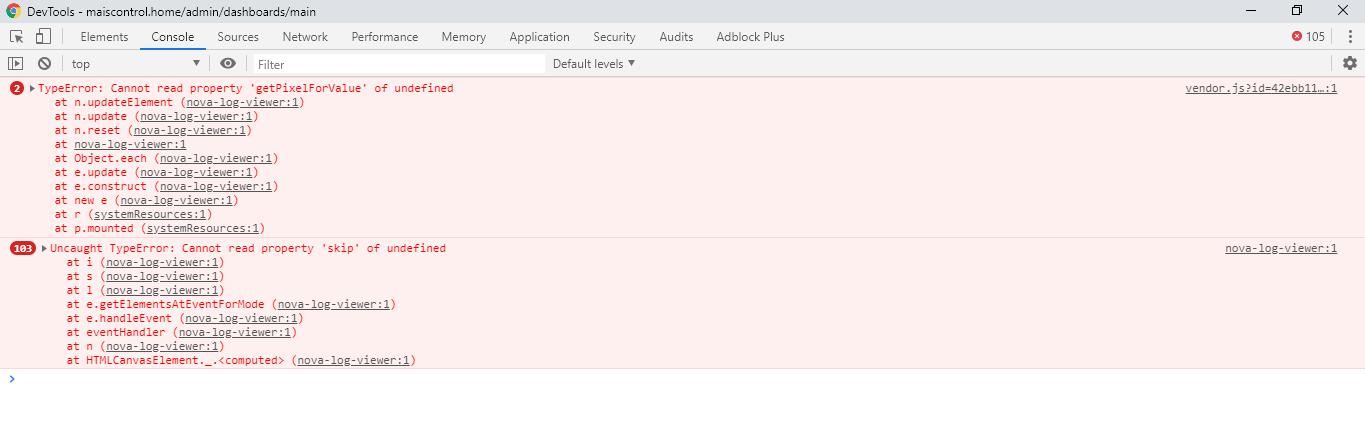Open the n.update nova-log-viewer link
The height and width of the screenshot is (443, 1365).
point(196,116)
